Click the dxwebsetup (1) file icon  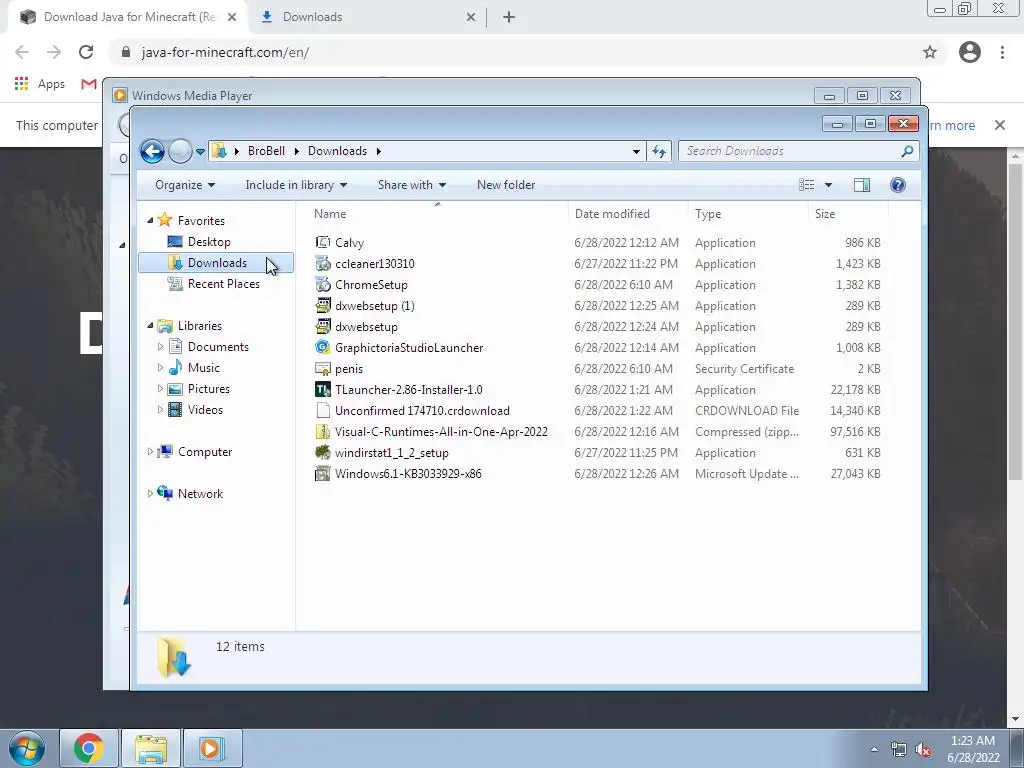coord(323,306)
